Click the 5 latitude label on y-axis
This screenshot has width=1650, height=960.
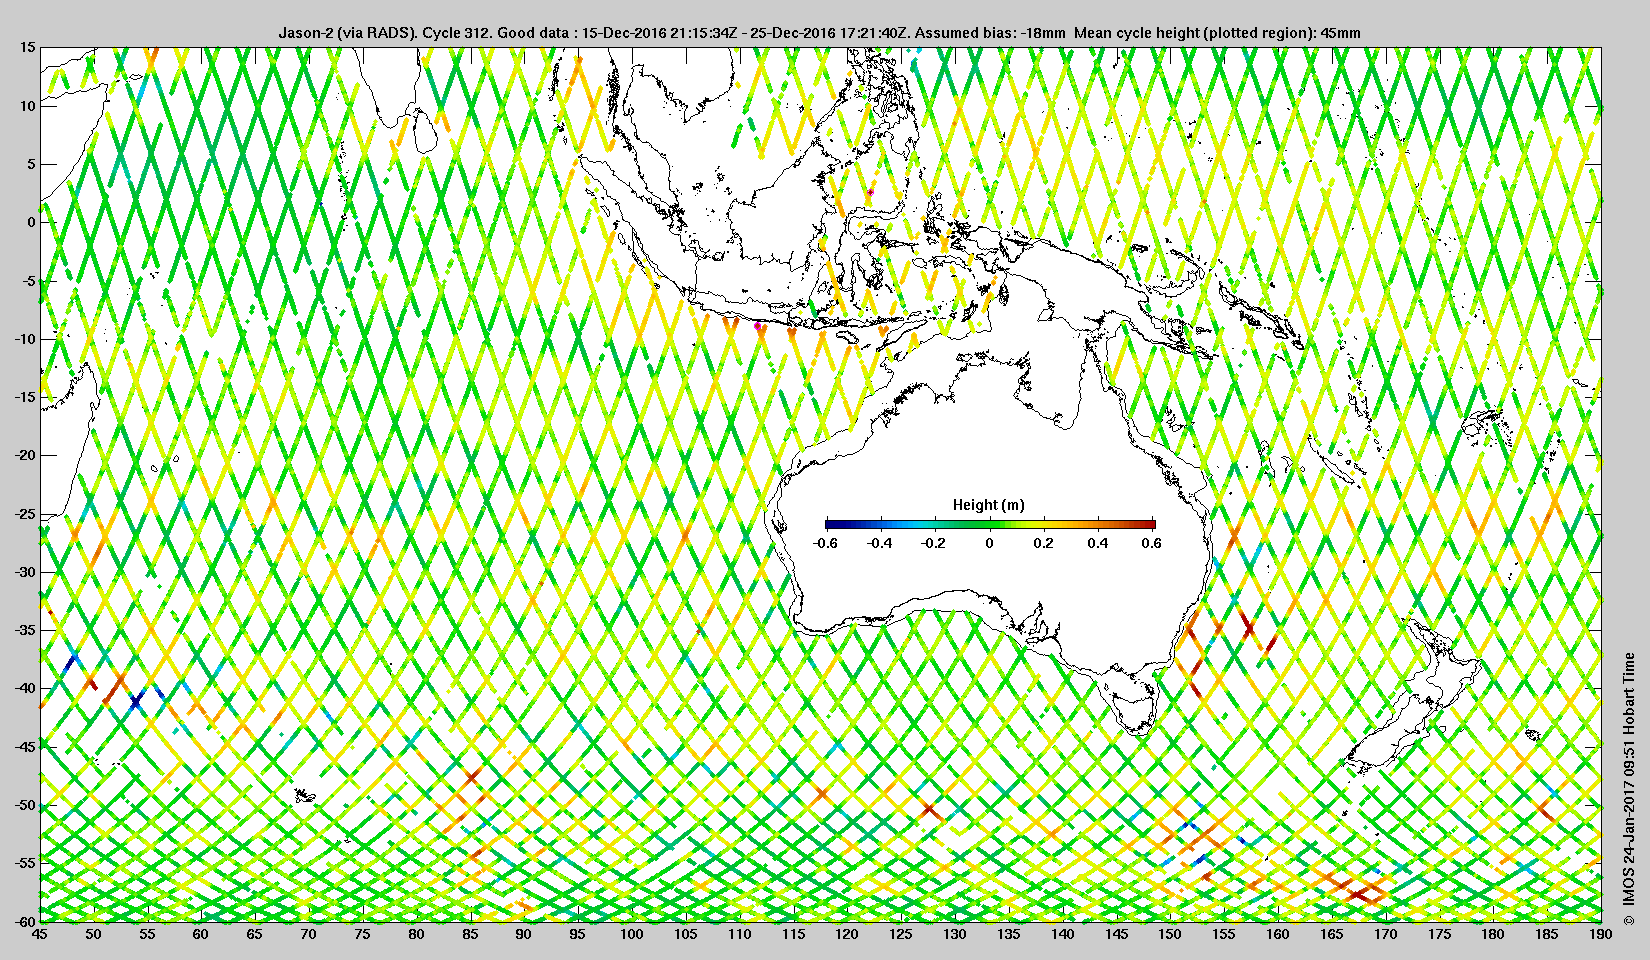click(x=31, y=164)
